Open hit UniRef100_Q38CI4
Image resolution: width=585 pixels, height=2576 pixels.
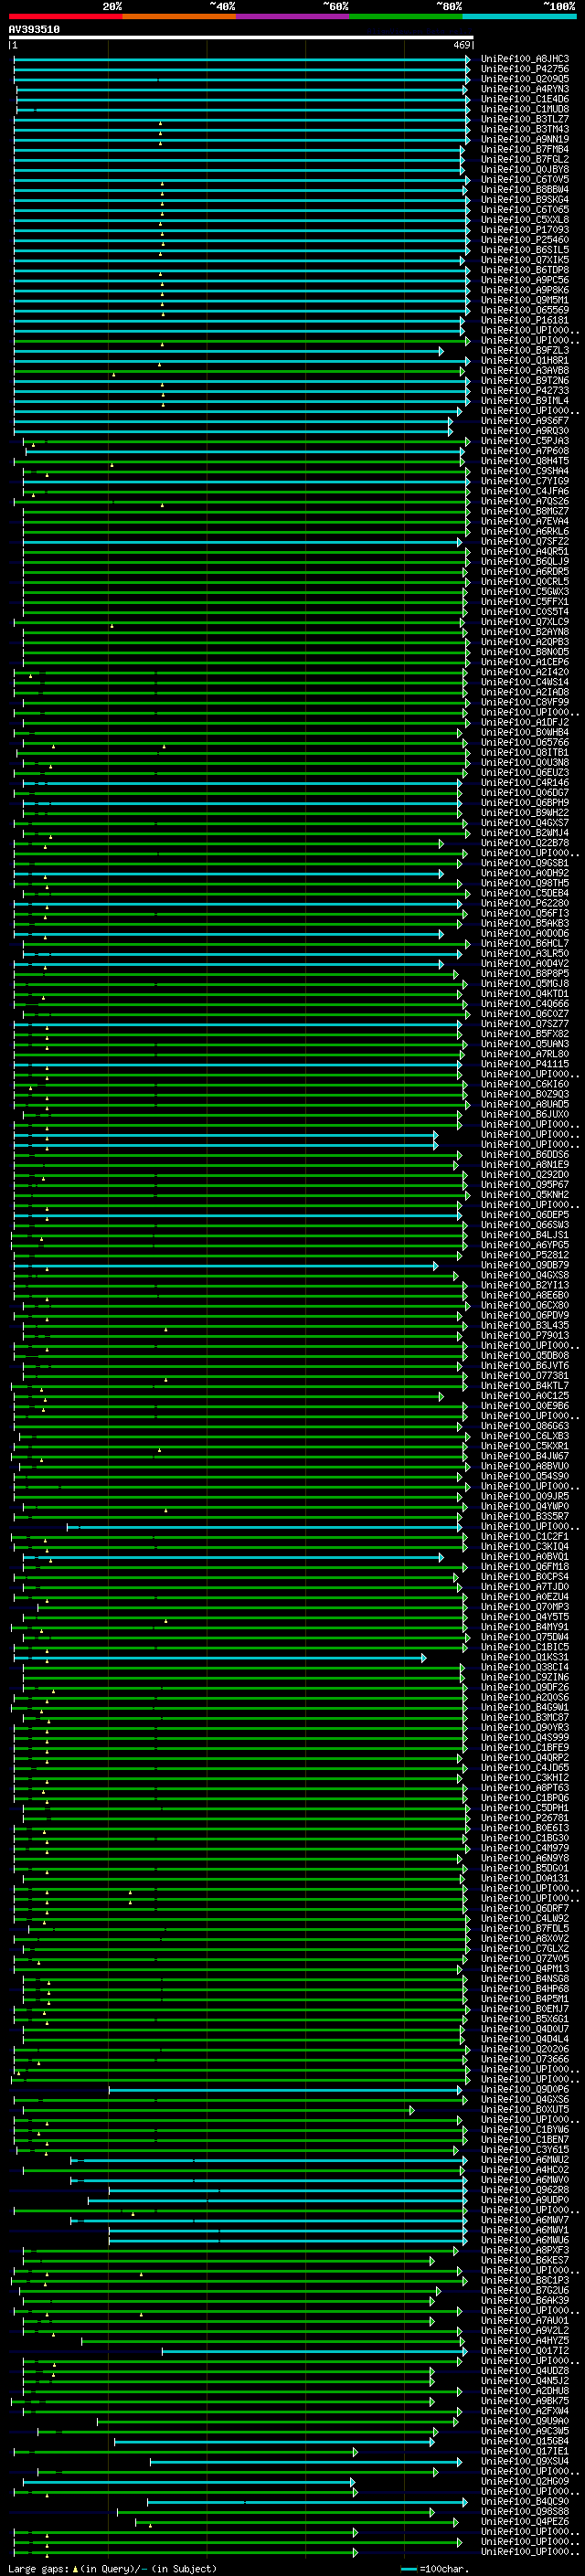525,1667
